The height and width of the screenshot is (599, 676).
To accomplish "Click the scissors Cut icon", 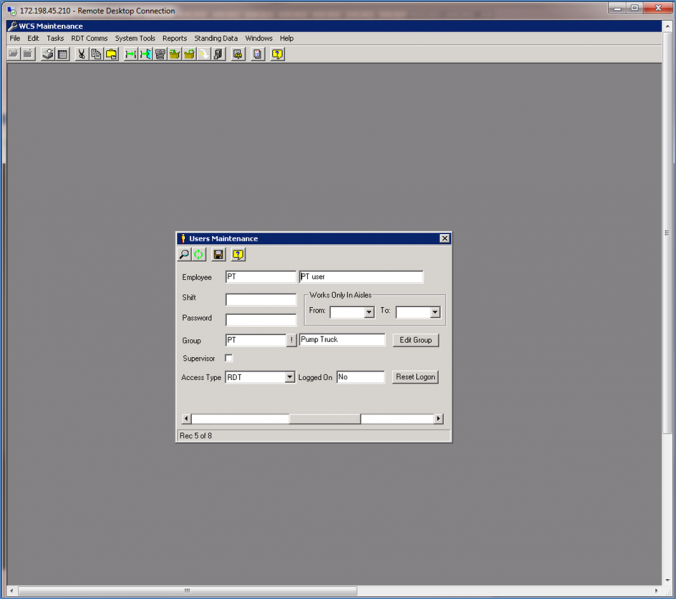I will pos(81,54).
